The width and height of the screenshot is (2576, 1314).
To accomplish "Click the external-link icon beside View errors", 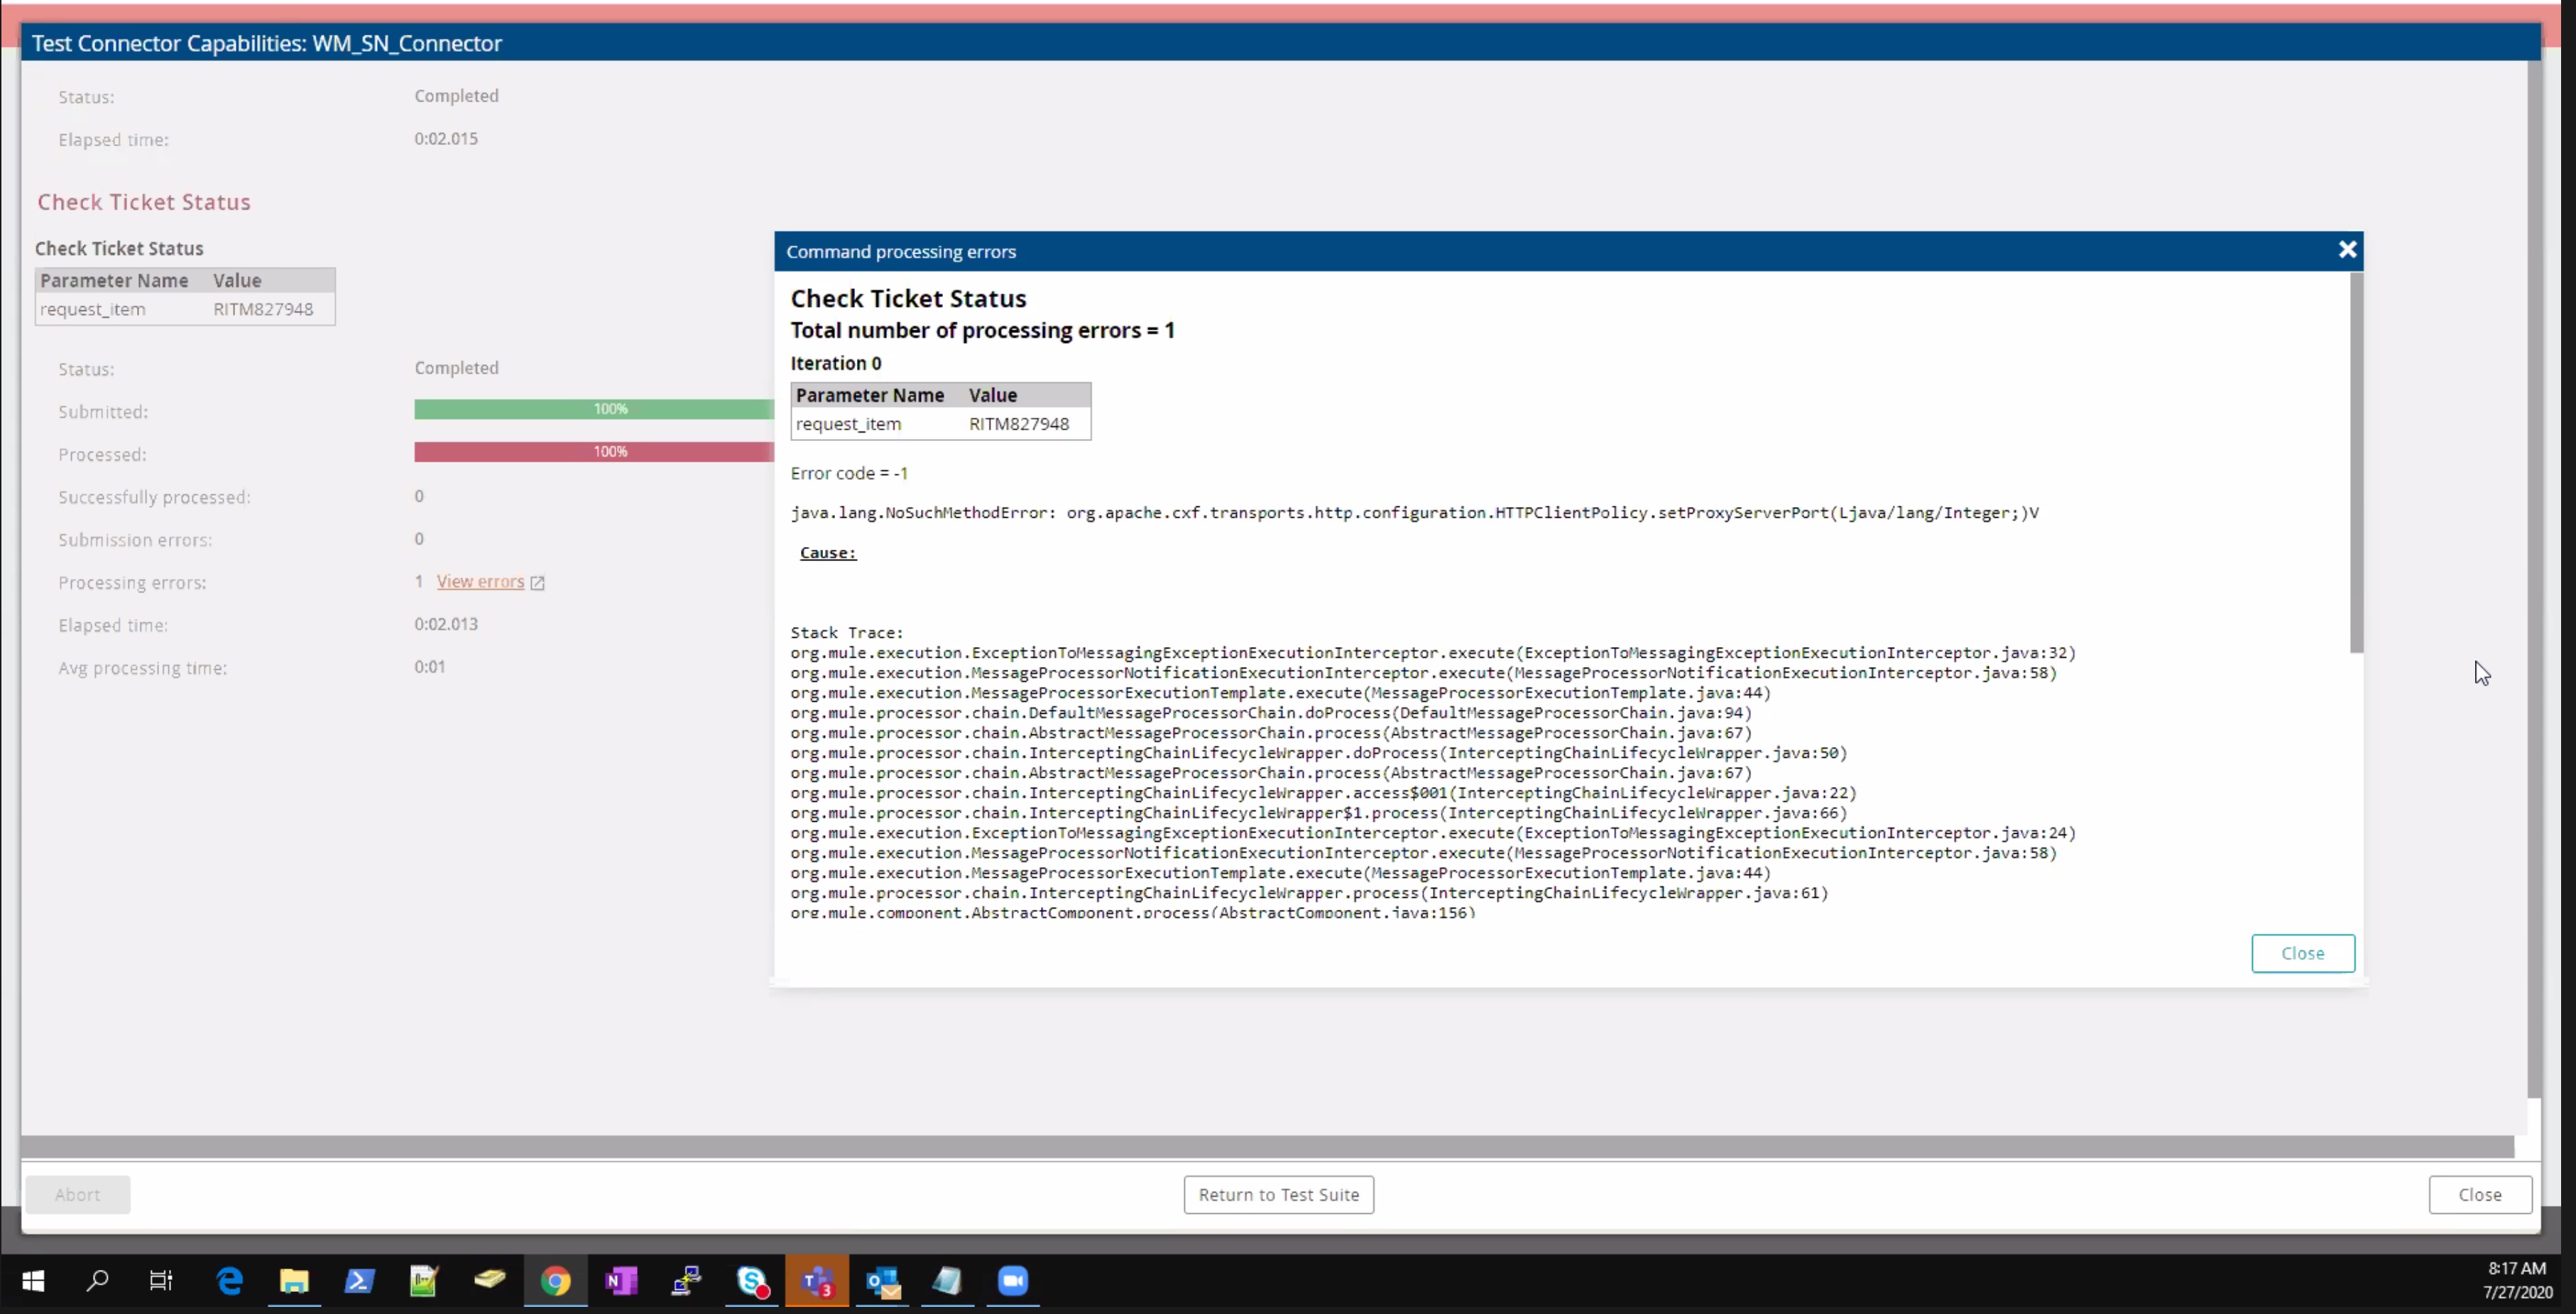I will coord(537,581).
